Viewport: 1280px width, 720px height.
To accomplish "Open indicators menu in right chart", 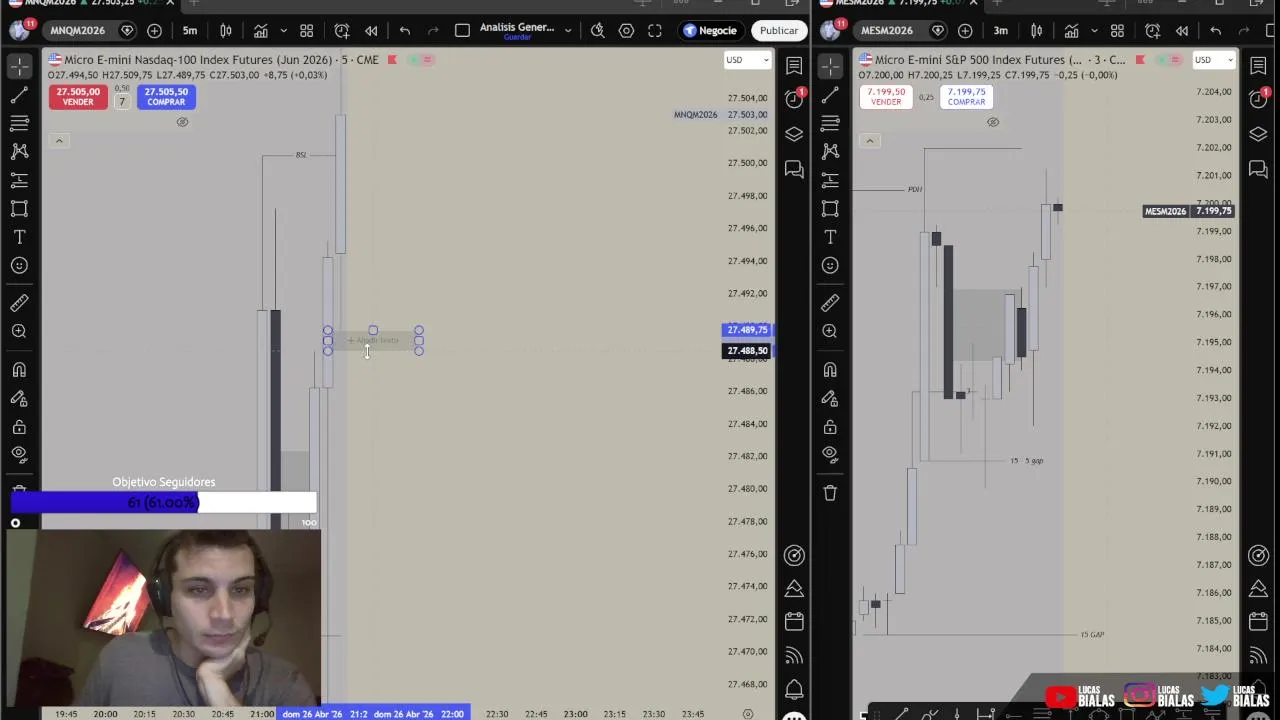I will 1072,31.
